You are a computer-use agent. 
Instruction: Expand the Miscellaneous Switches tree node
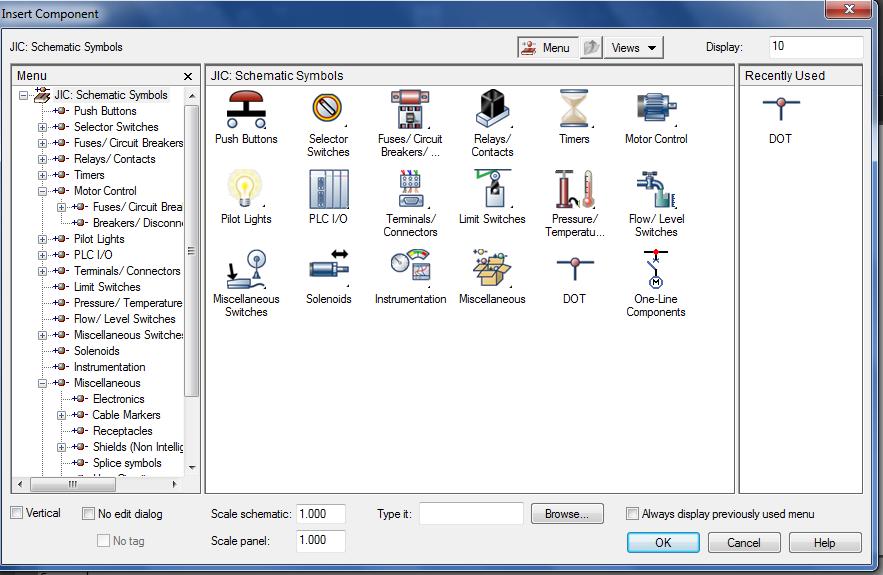42,336
